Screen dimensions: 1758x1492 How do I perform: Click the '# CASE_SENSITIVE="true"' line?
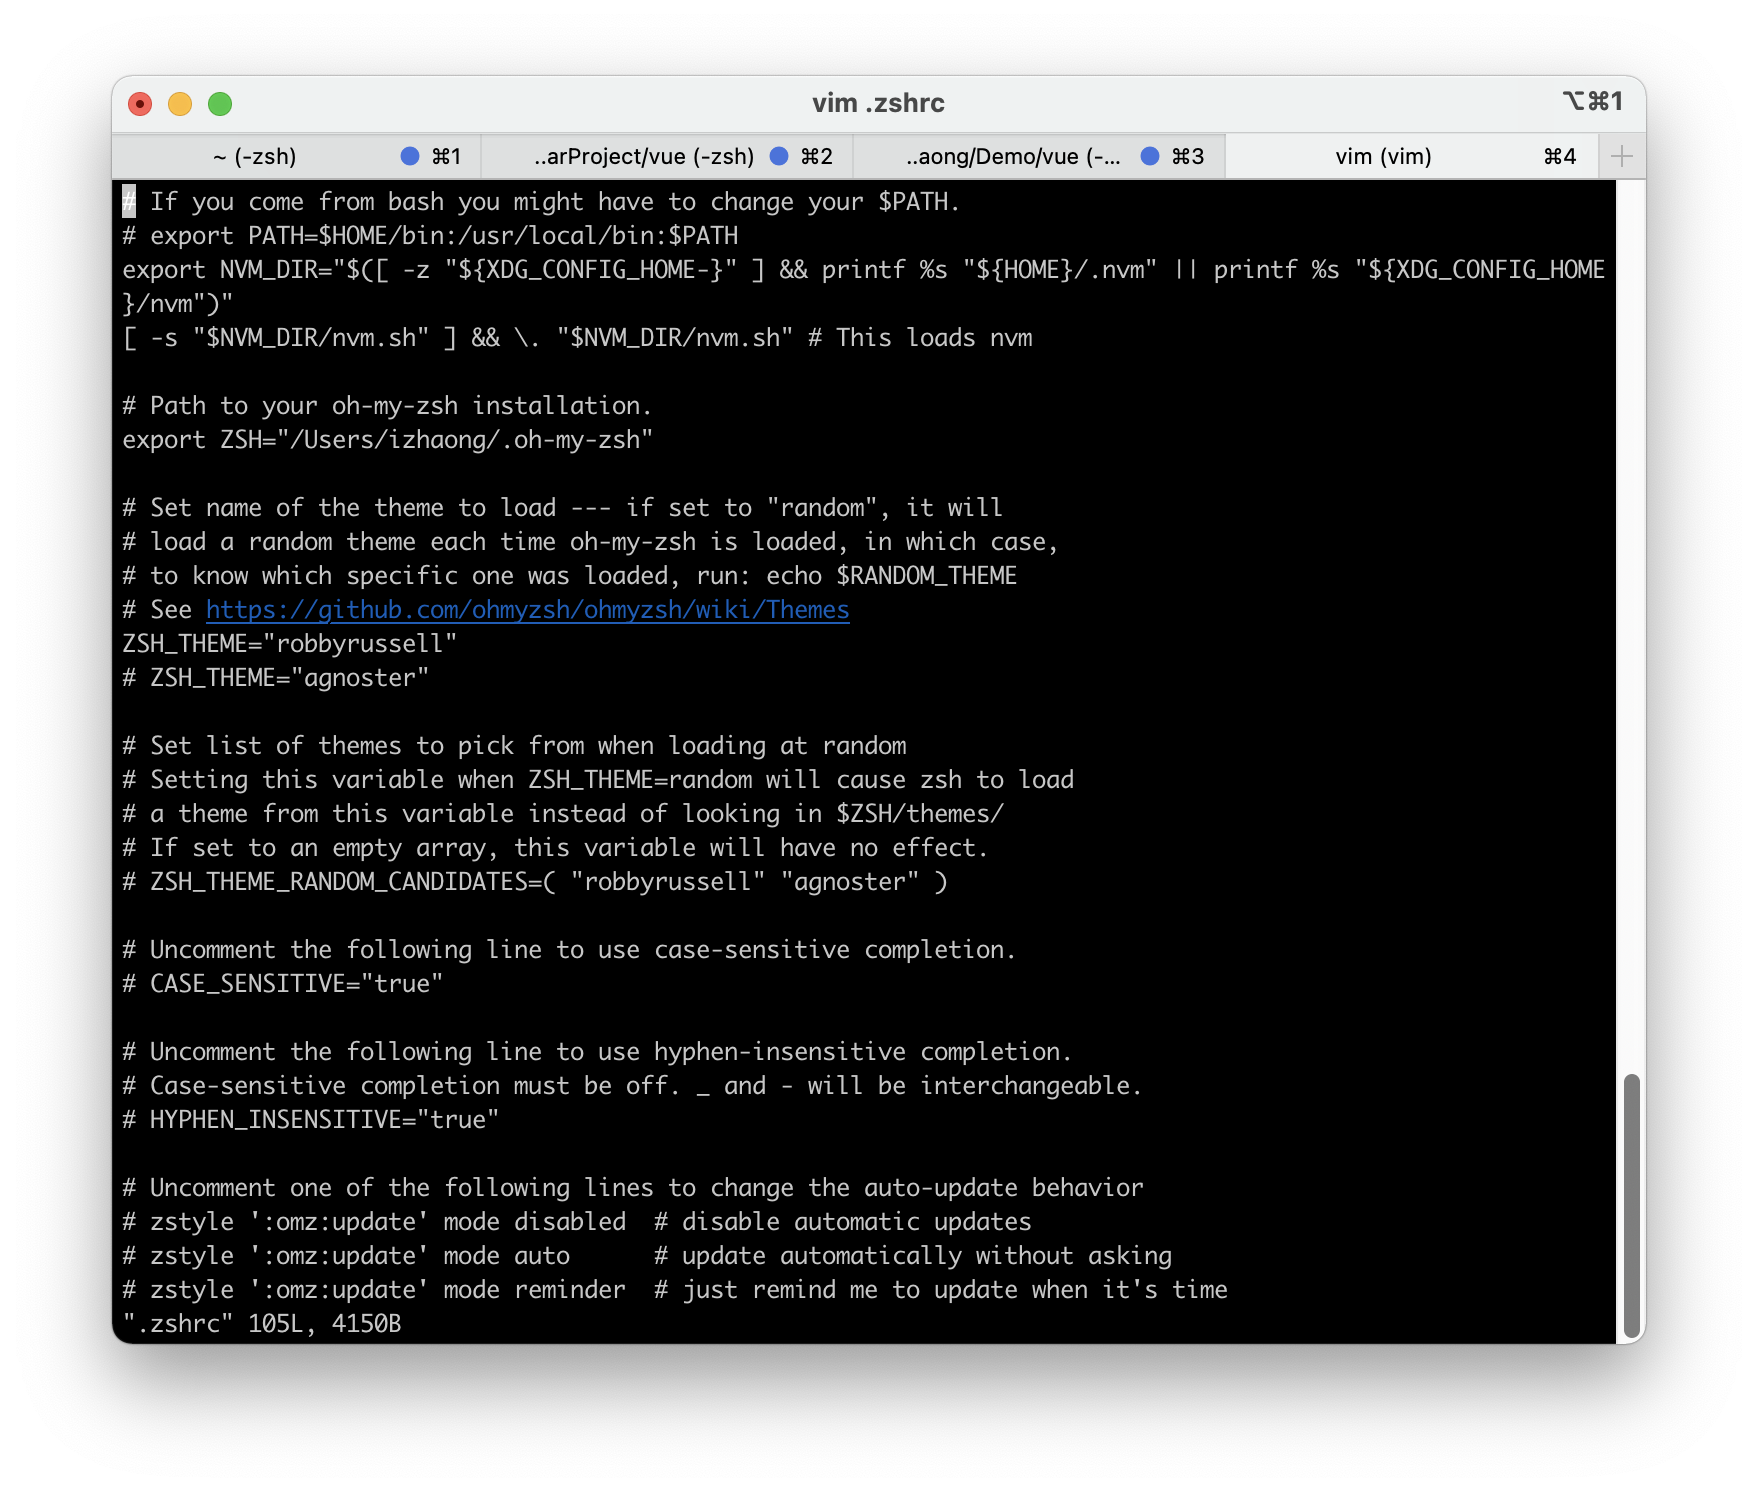pyautogui.click(x=282, y=984)
